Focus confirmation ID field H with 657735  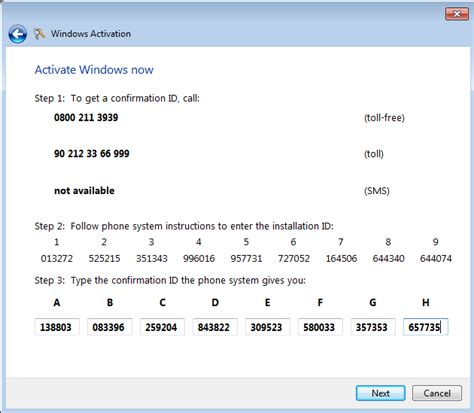426,327
